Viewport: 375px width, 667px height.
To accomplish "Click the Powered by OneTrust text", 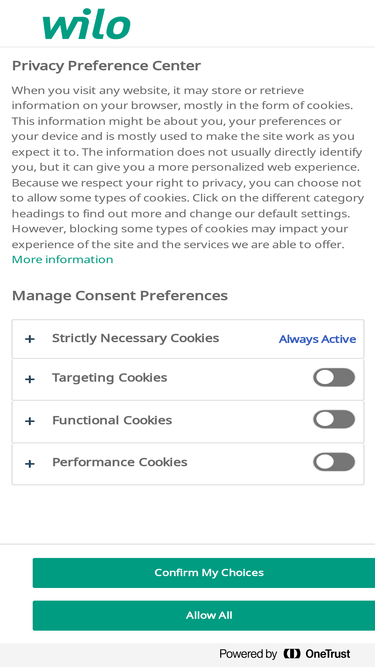I will 285,653.
